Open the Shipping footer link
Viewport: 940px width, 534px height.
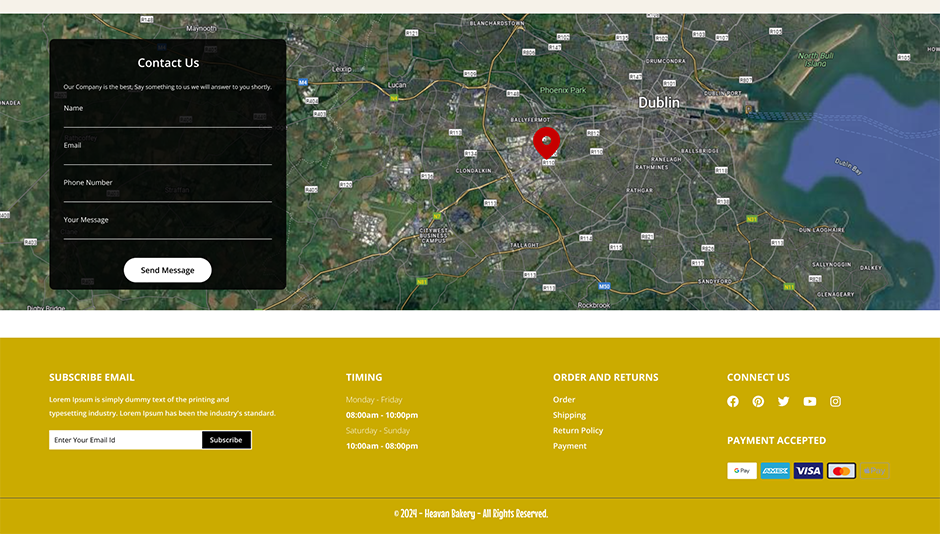[x=569, y=415]
